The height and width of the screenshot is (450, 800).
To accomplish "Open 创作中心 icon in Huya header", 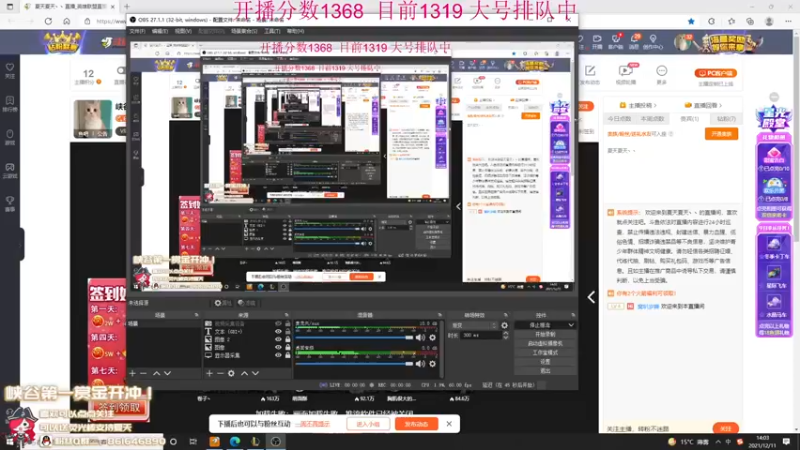I will tap(653, 42).
